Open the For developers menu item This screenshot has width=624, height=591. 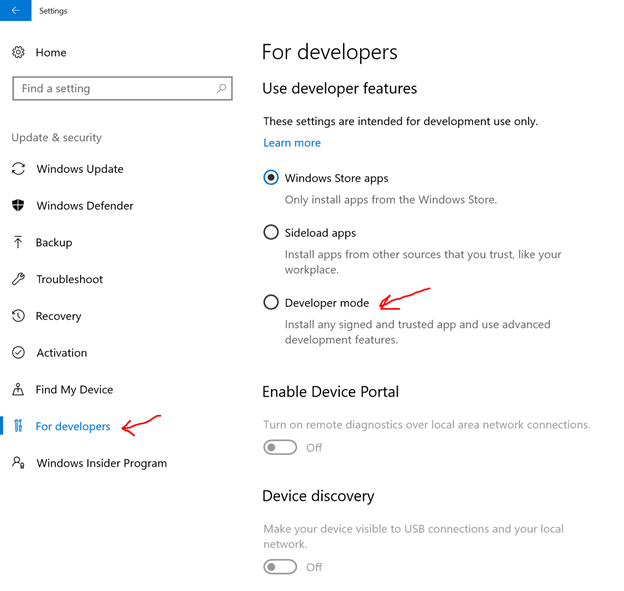[x=73, y=426]
